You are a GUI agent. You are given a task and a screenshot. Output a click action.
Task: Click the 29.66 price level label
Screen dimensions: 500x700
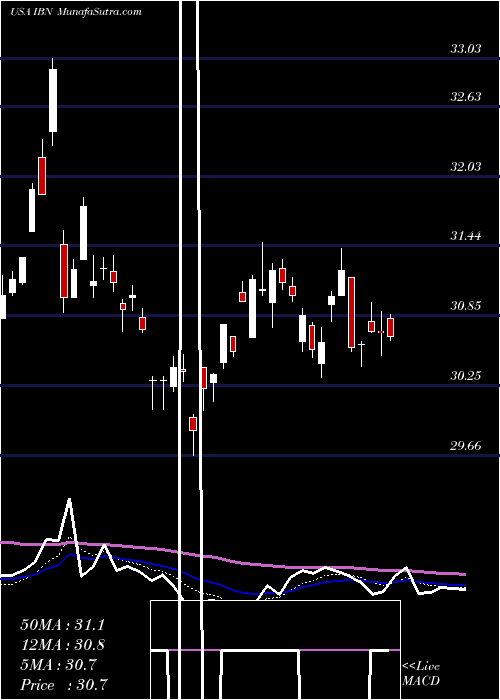point(466,446)
